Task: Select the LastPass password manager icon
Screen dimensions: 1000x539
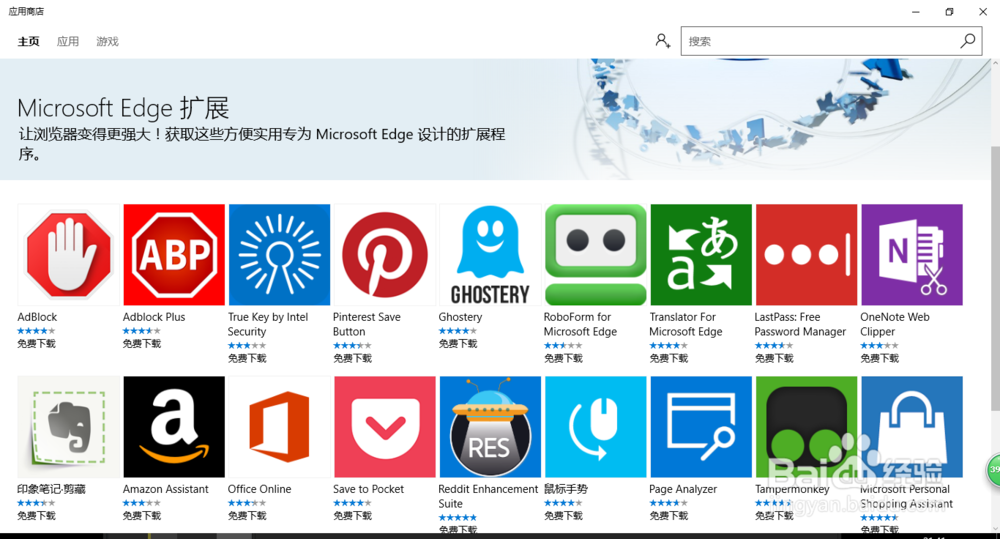Action: pyautogui.click(x=806, y=255)
